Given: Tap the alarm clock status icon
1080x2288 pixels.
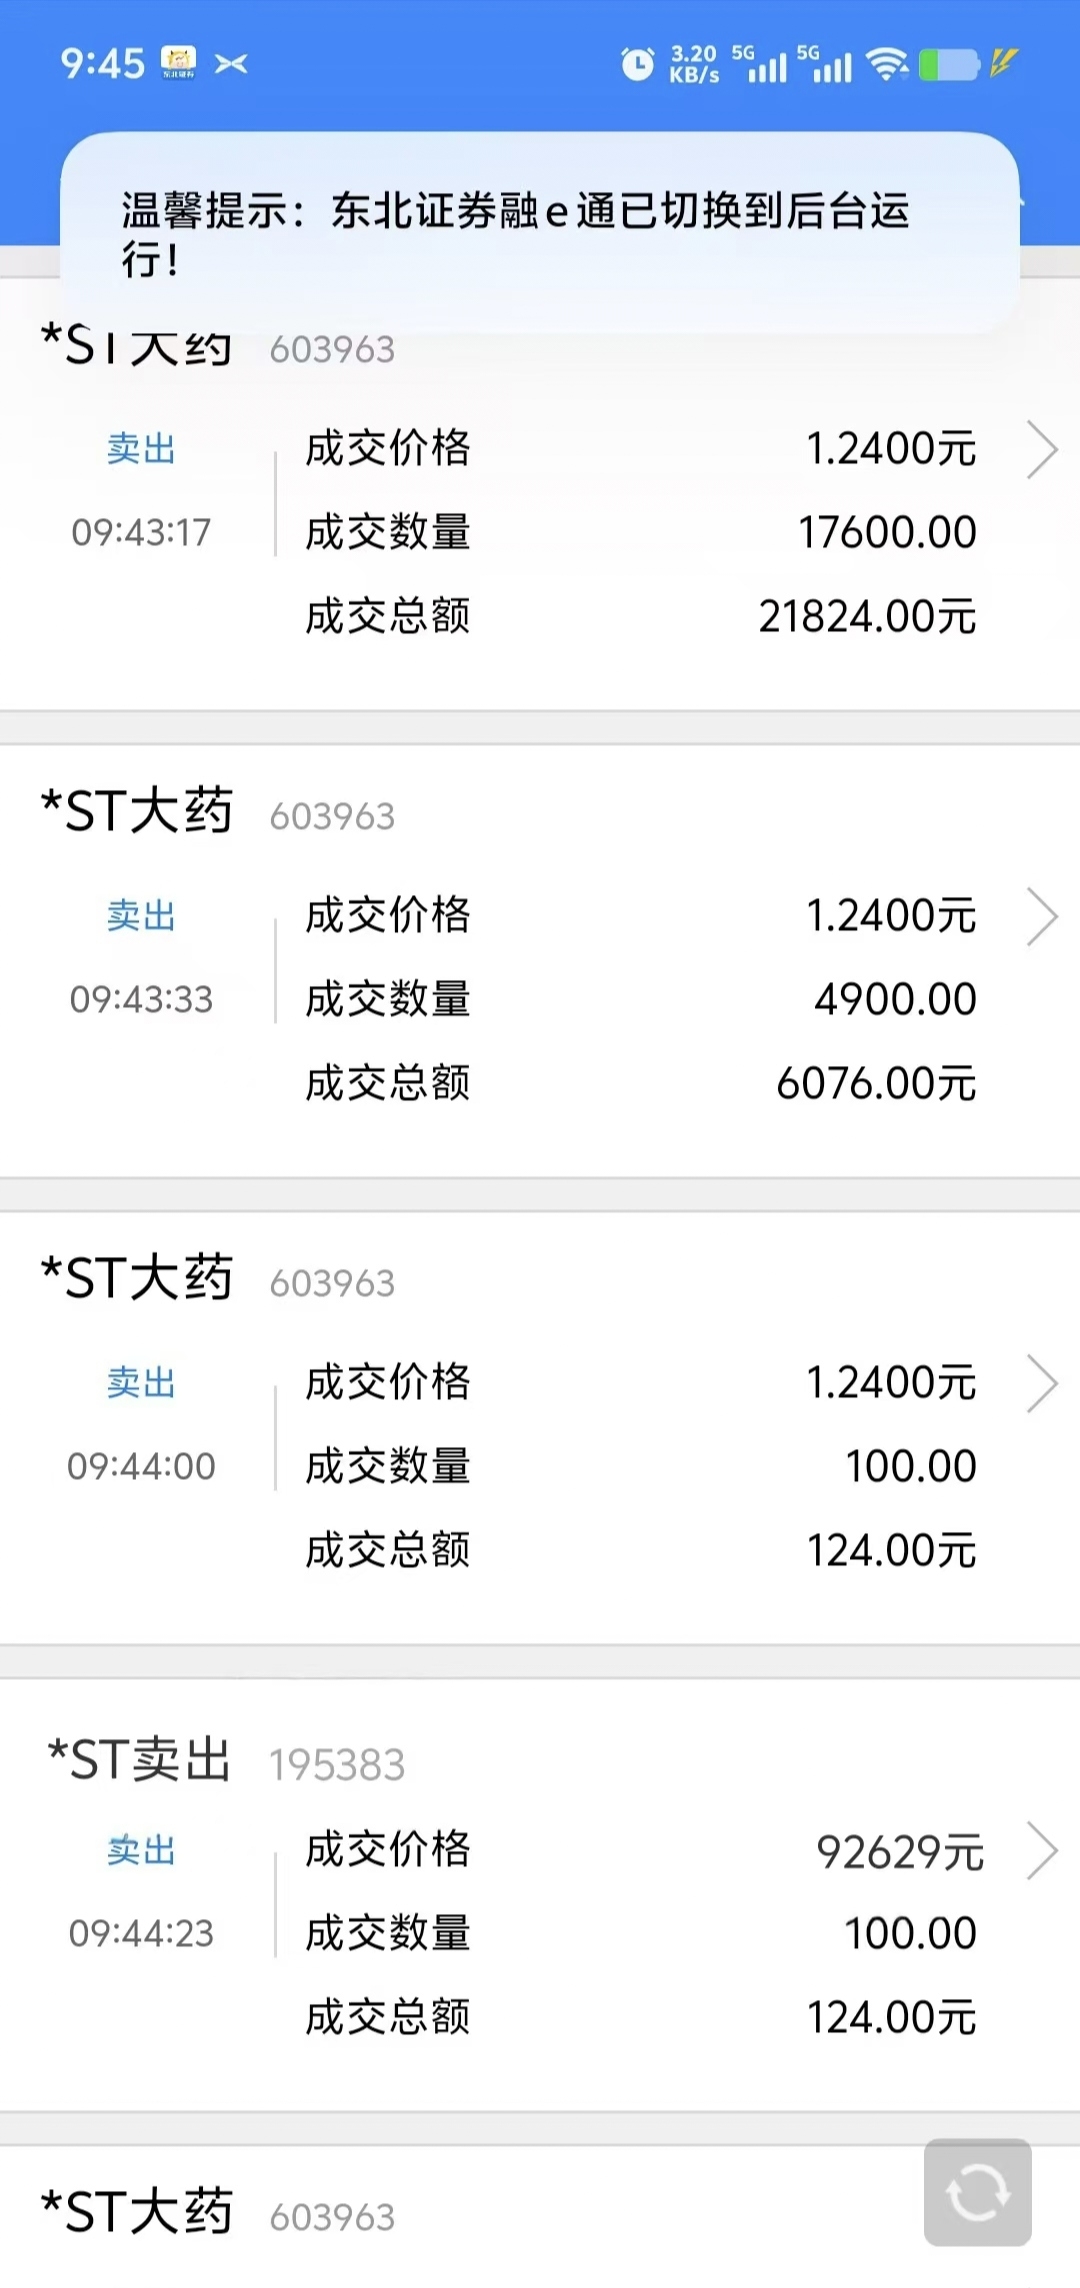Looking at the screenshot, I should (637, 65).
